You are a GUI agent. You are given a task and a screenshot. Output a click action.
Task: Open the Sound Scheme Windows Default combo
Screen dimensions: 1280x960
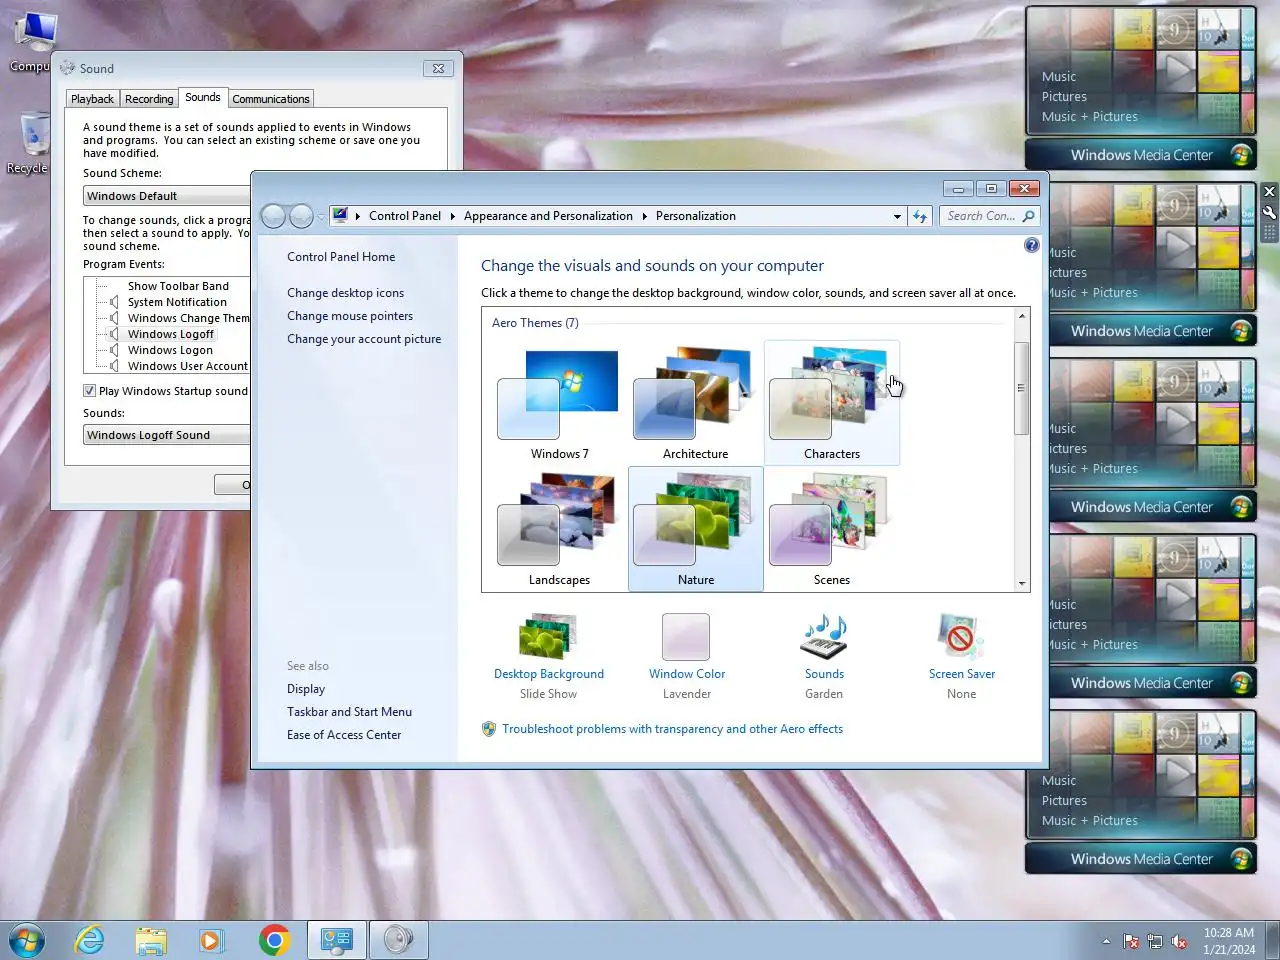166,196
